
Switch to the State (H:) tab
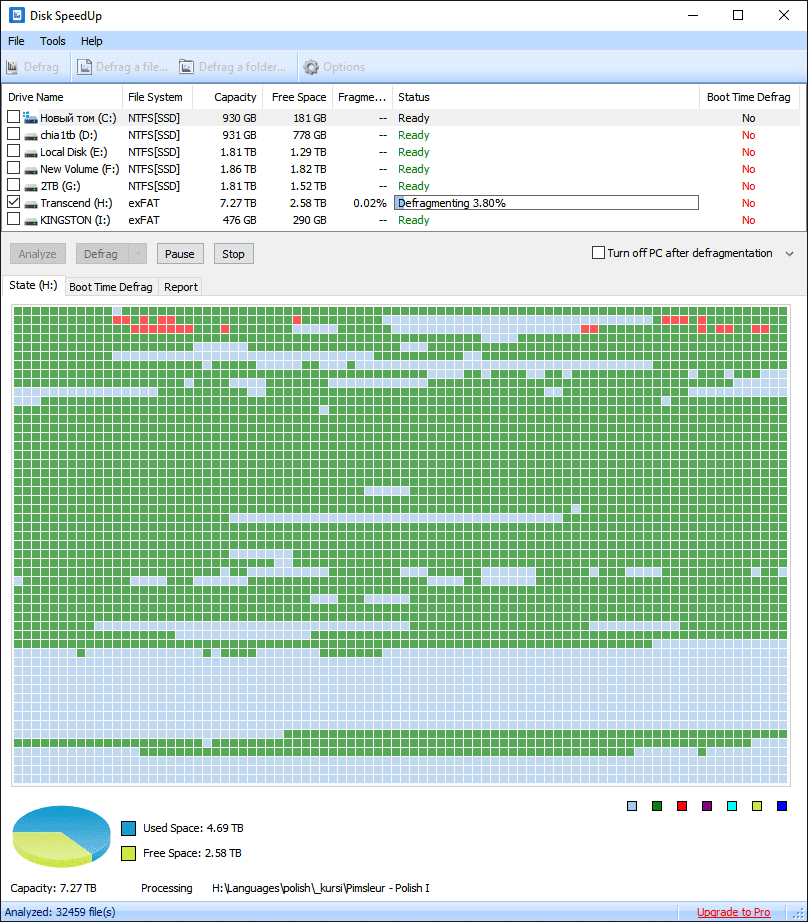pyautogui.click(x=33, y=285)
